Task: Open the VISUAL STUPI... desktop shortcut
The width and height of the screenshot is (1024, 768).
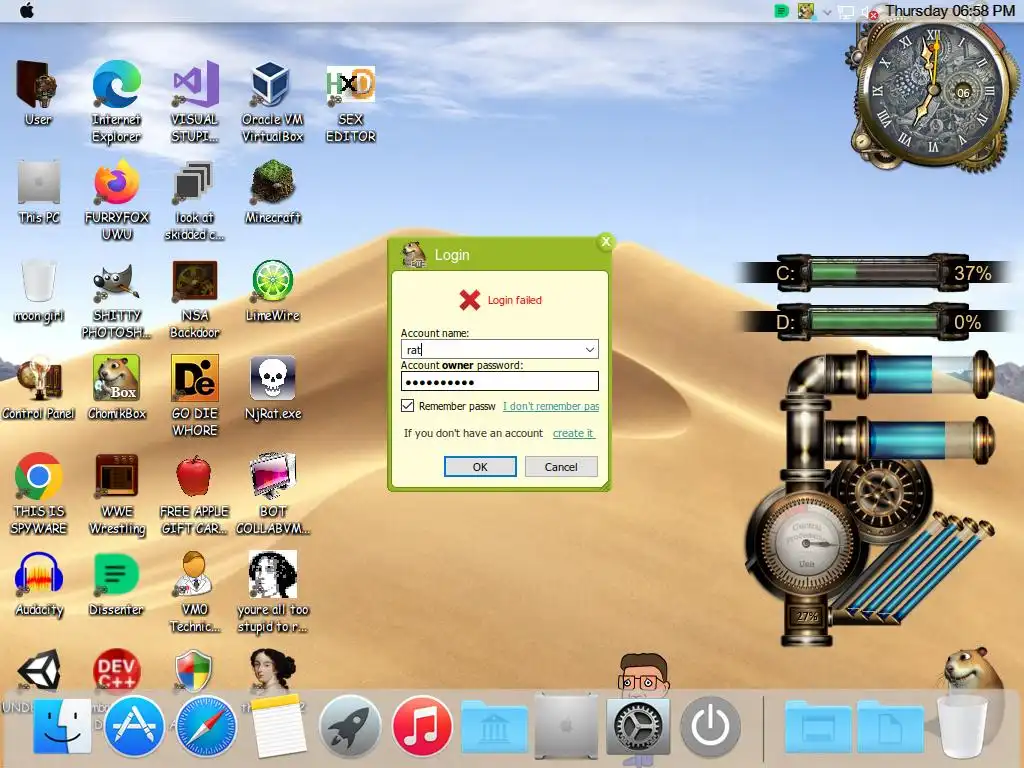Action: (195, 100)
